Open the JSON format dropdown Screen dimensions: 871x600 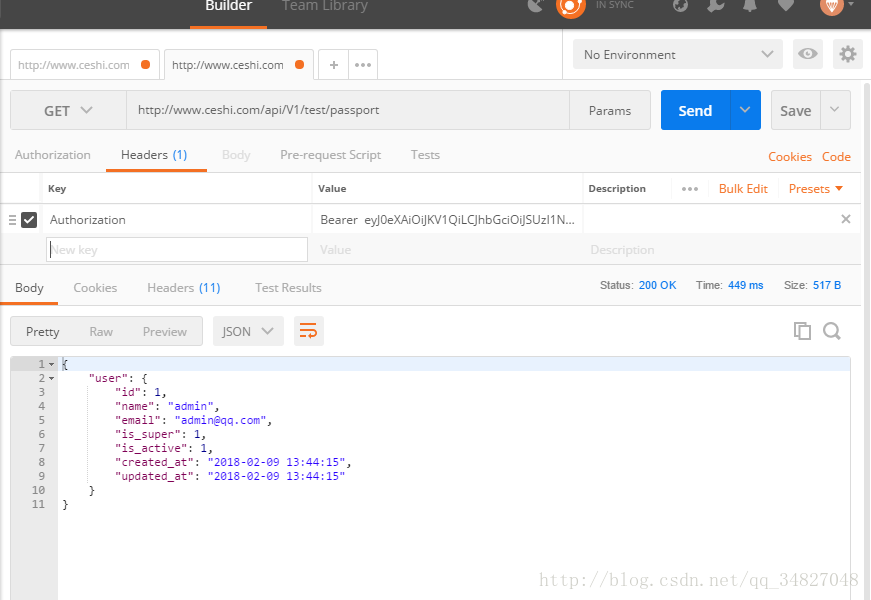click(248, 331)
